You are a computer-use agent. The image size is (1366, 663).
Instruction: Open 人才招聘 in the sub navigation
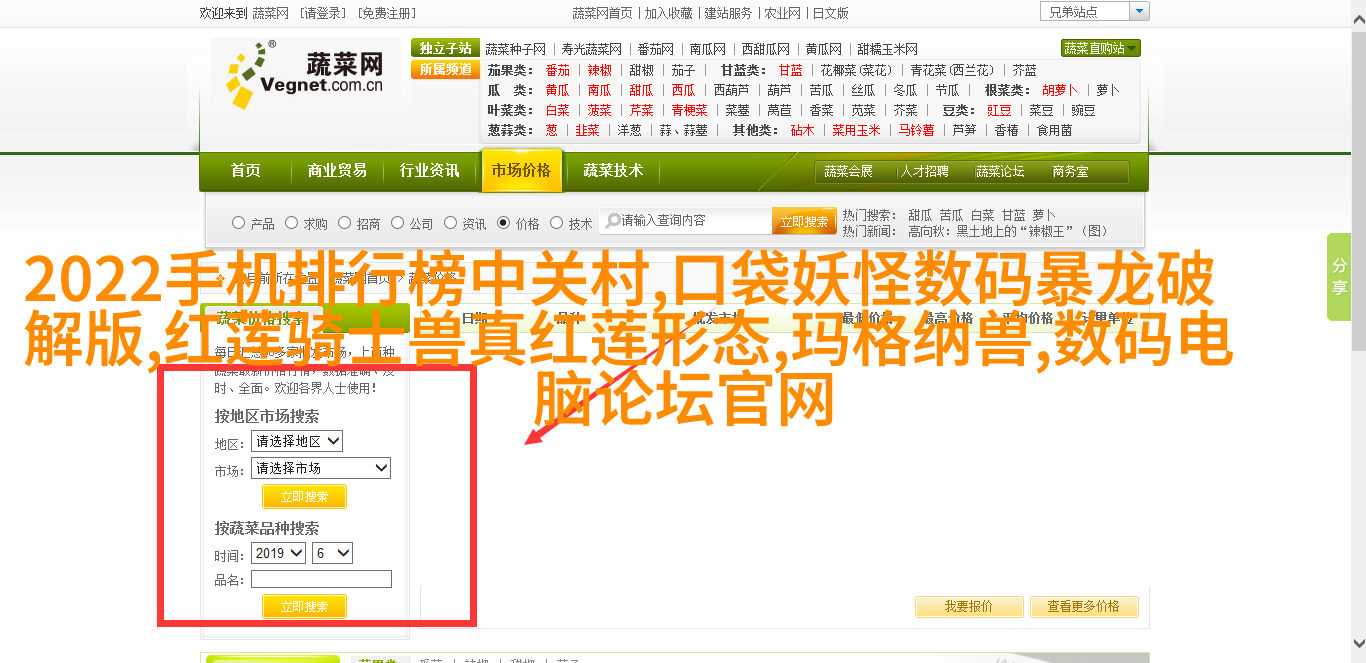[x=924, y=172]
